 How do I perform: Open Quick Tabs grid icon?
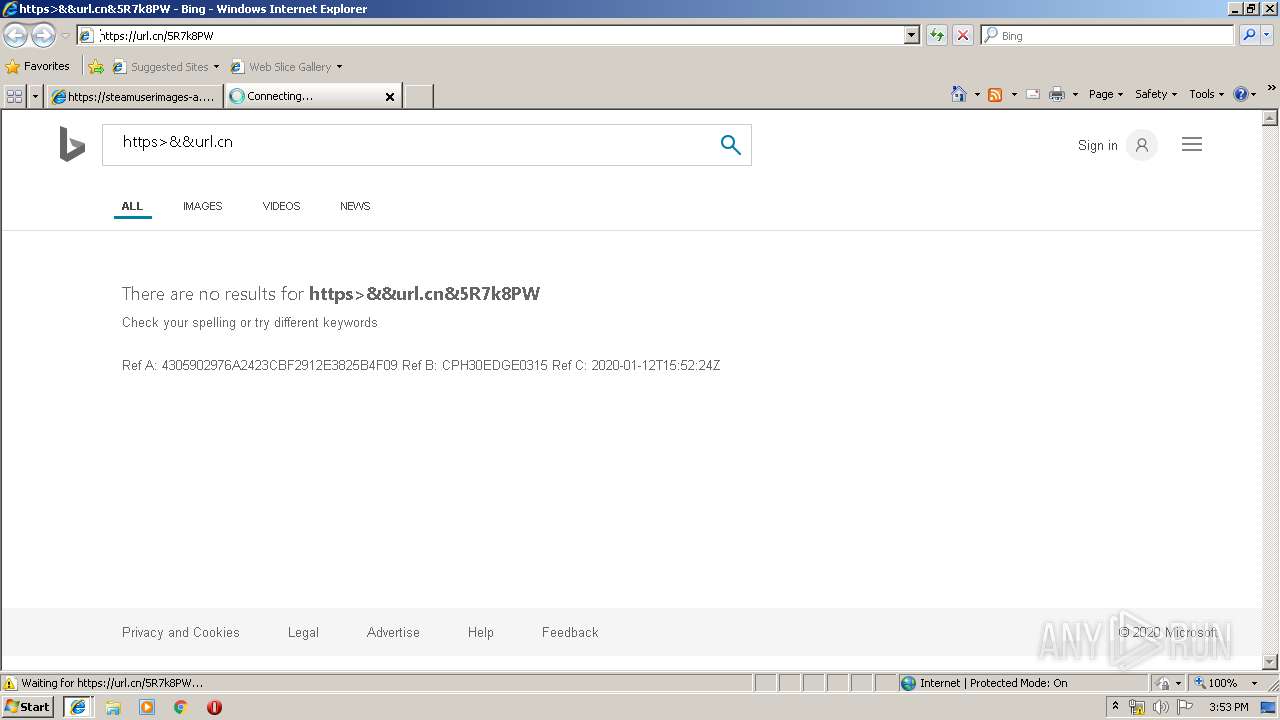click(x=14, y=96)
